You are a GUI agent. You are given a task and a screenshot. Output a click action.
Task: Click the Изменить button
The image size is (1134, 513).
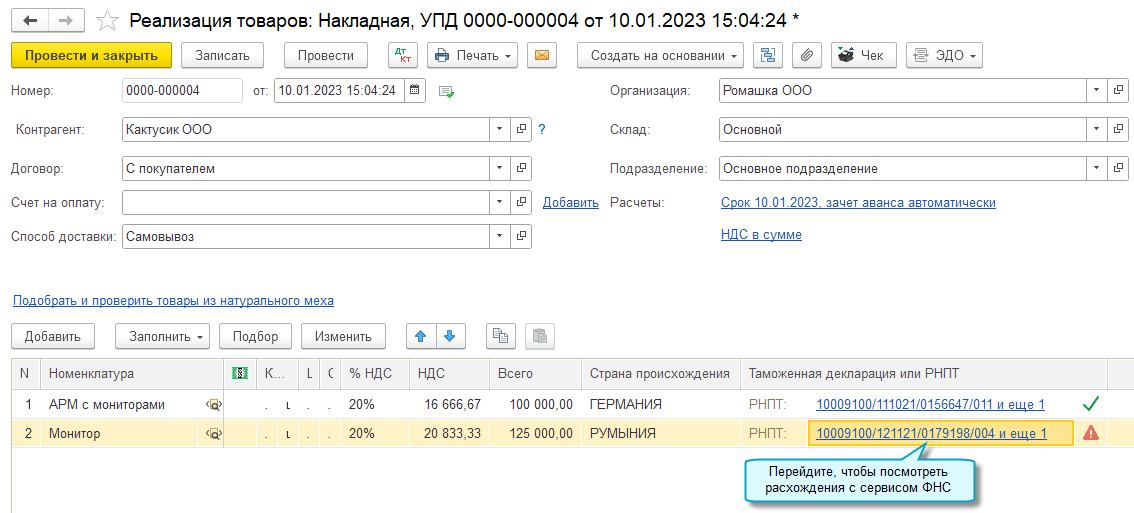(x=343, y=336)
